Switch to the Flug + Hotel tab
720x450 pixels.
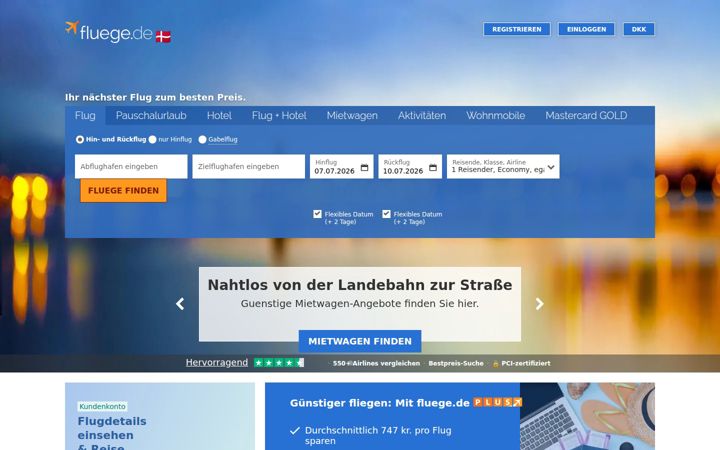click(x=279, y=116)
